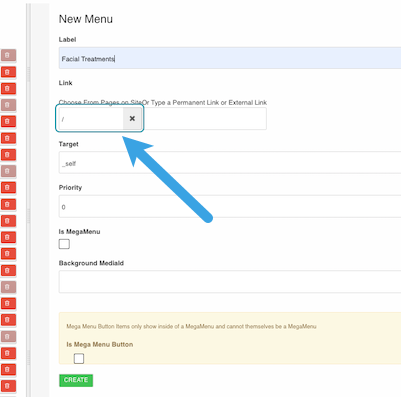Select the Priority input showing 0
This screenshot has width=401, height=397.
click(x=230, y=206)
